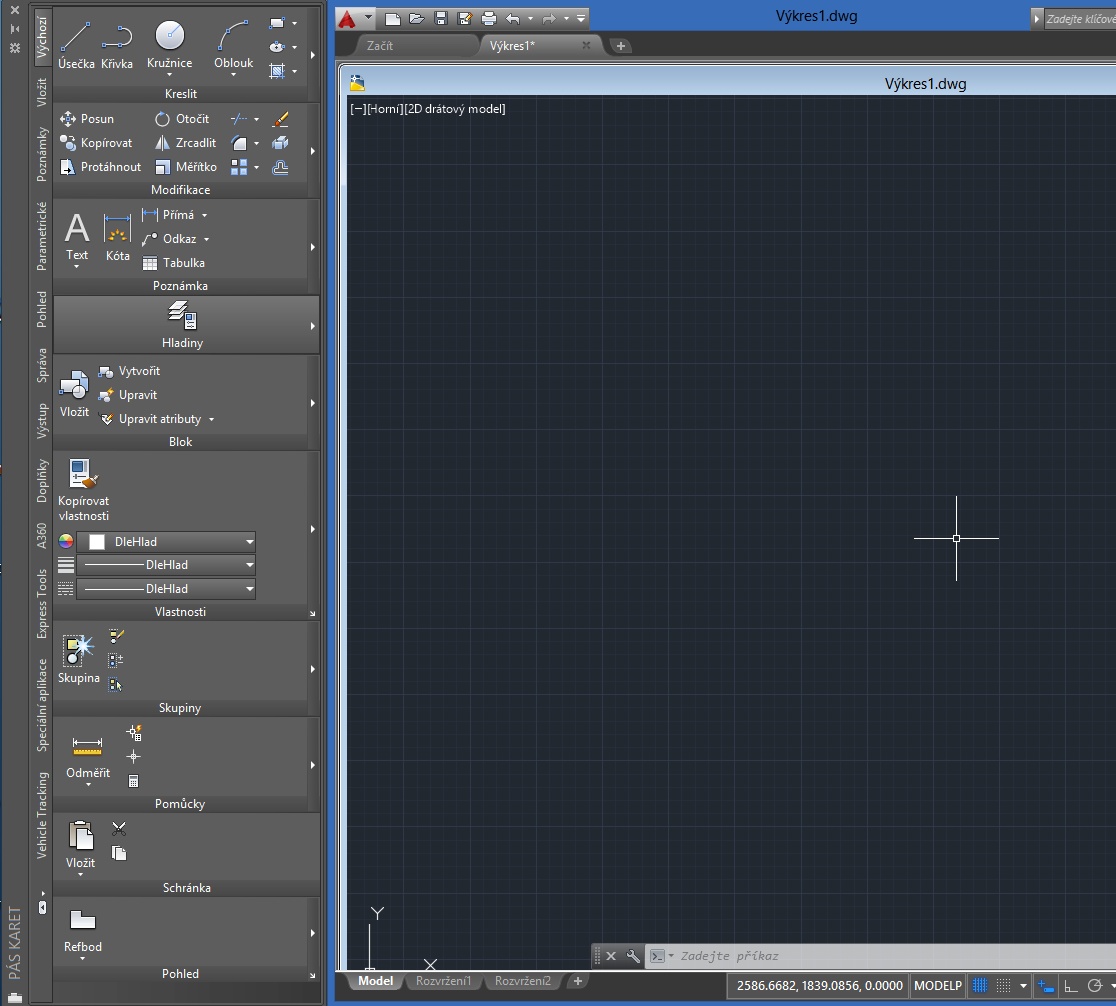
Task: Insert a table with Tabulka
Action: point(174,263)
